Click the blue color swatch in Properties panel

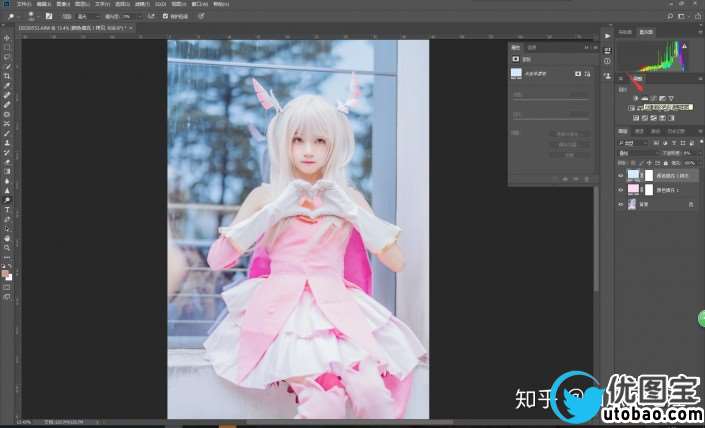click(x=516, y=73)
